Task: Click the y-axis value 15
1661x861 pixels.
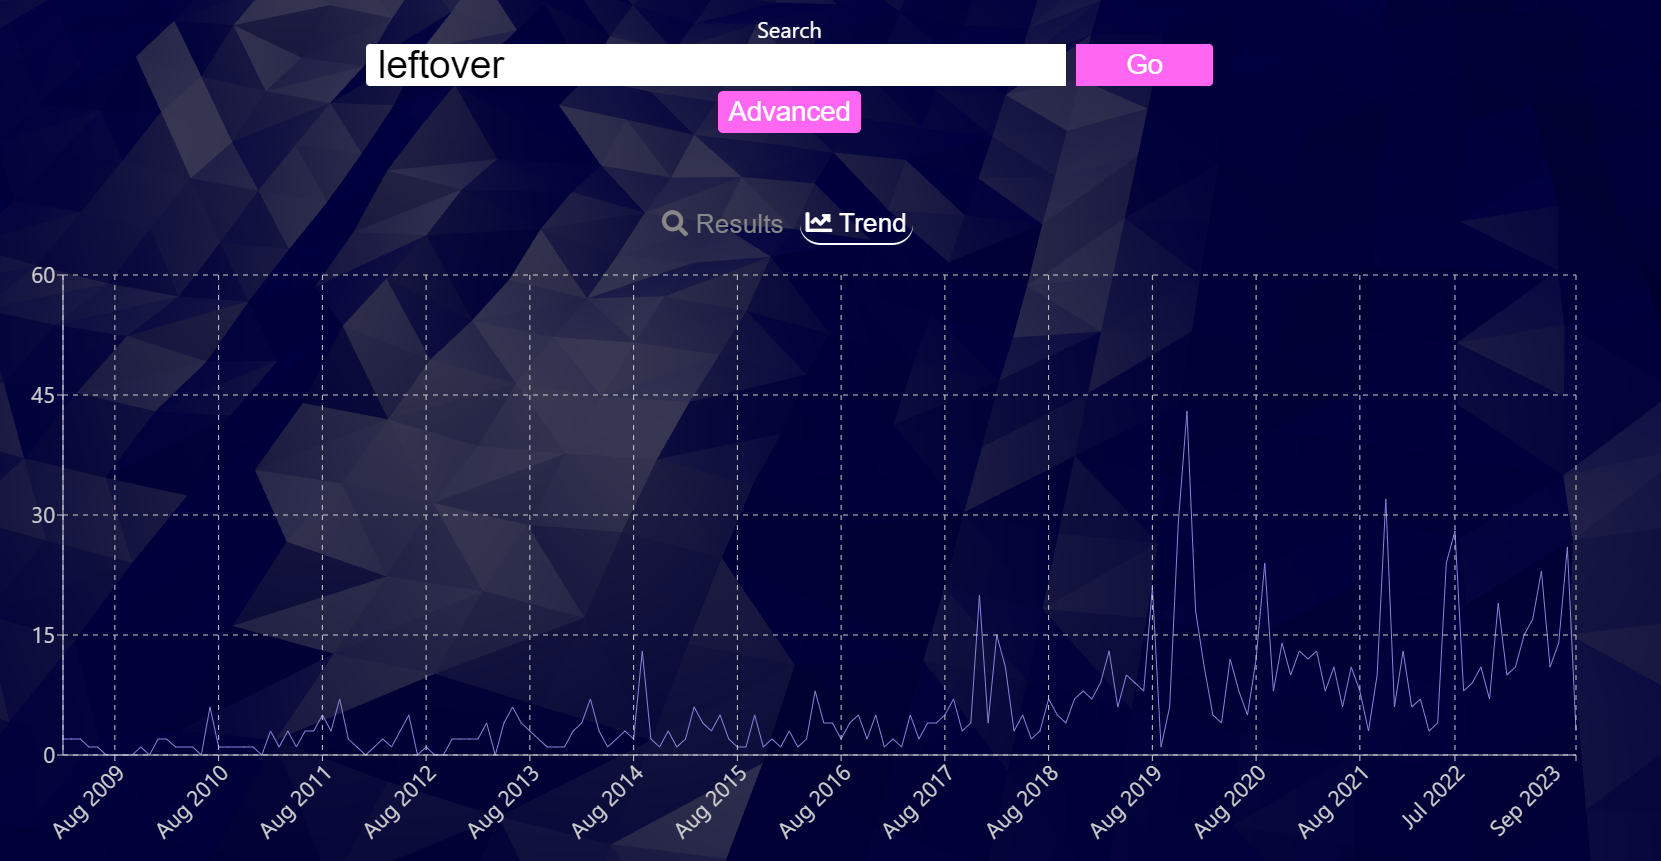Action: (x=43, y=635)
